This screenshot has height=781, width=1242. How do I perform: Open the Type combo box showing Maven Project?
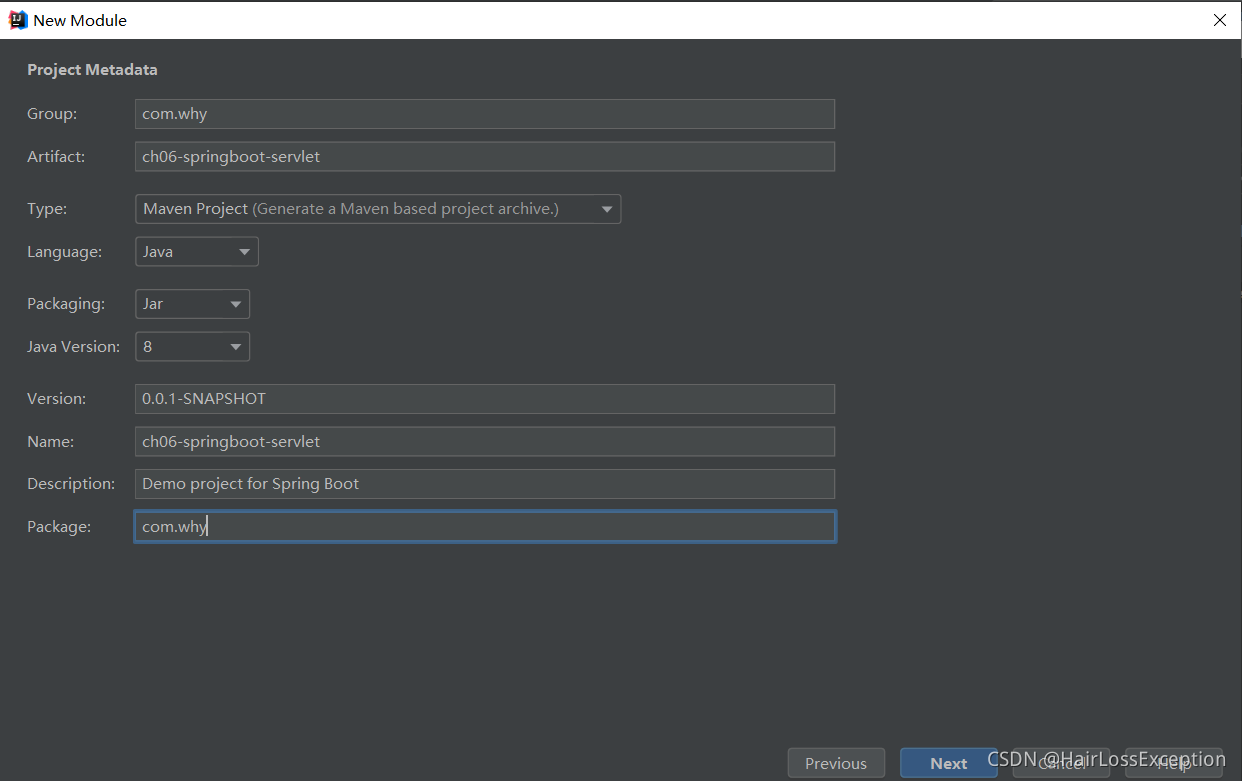click(x=378, y=208)
